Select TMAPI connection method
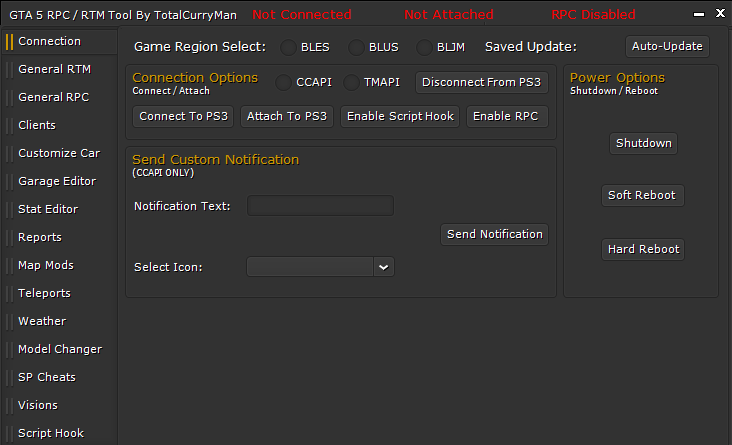 (352, 82)
